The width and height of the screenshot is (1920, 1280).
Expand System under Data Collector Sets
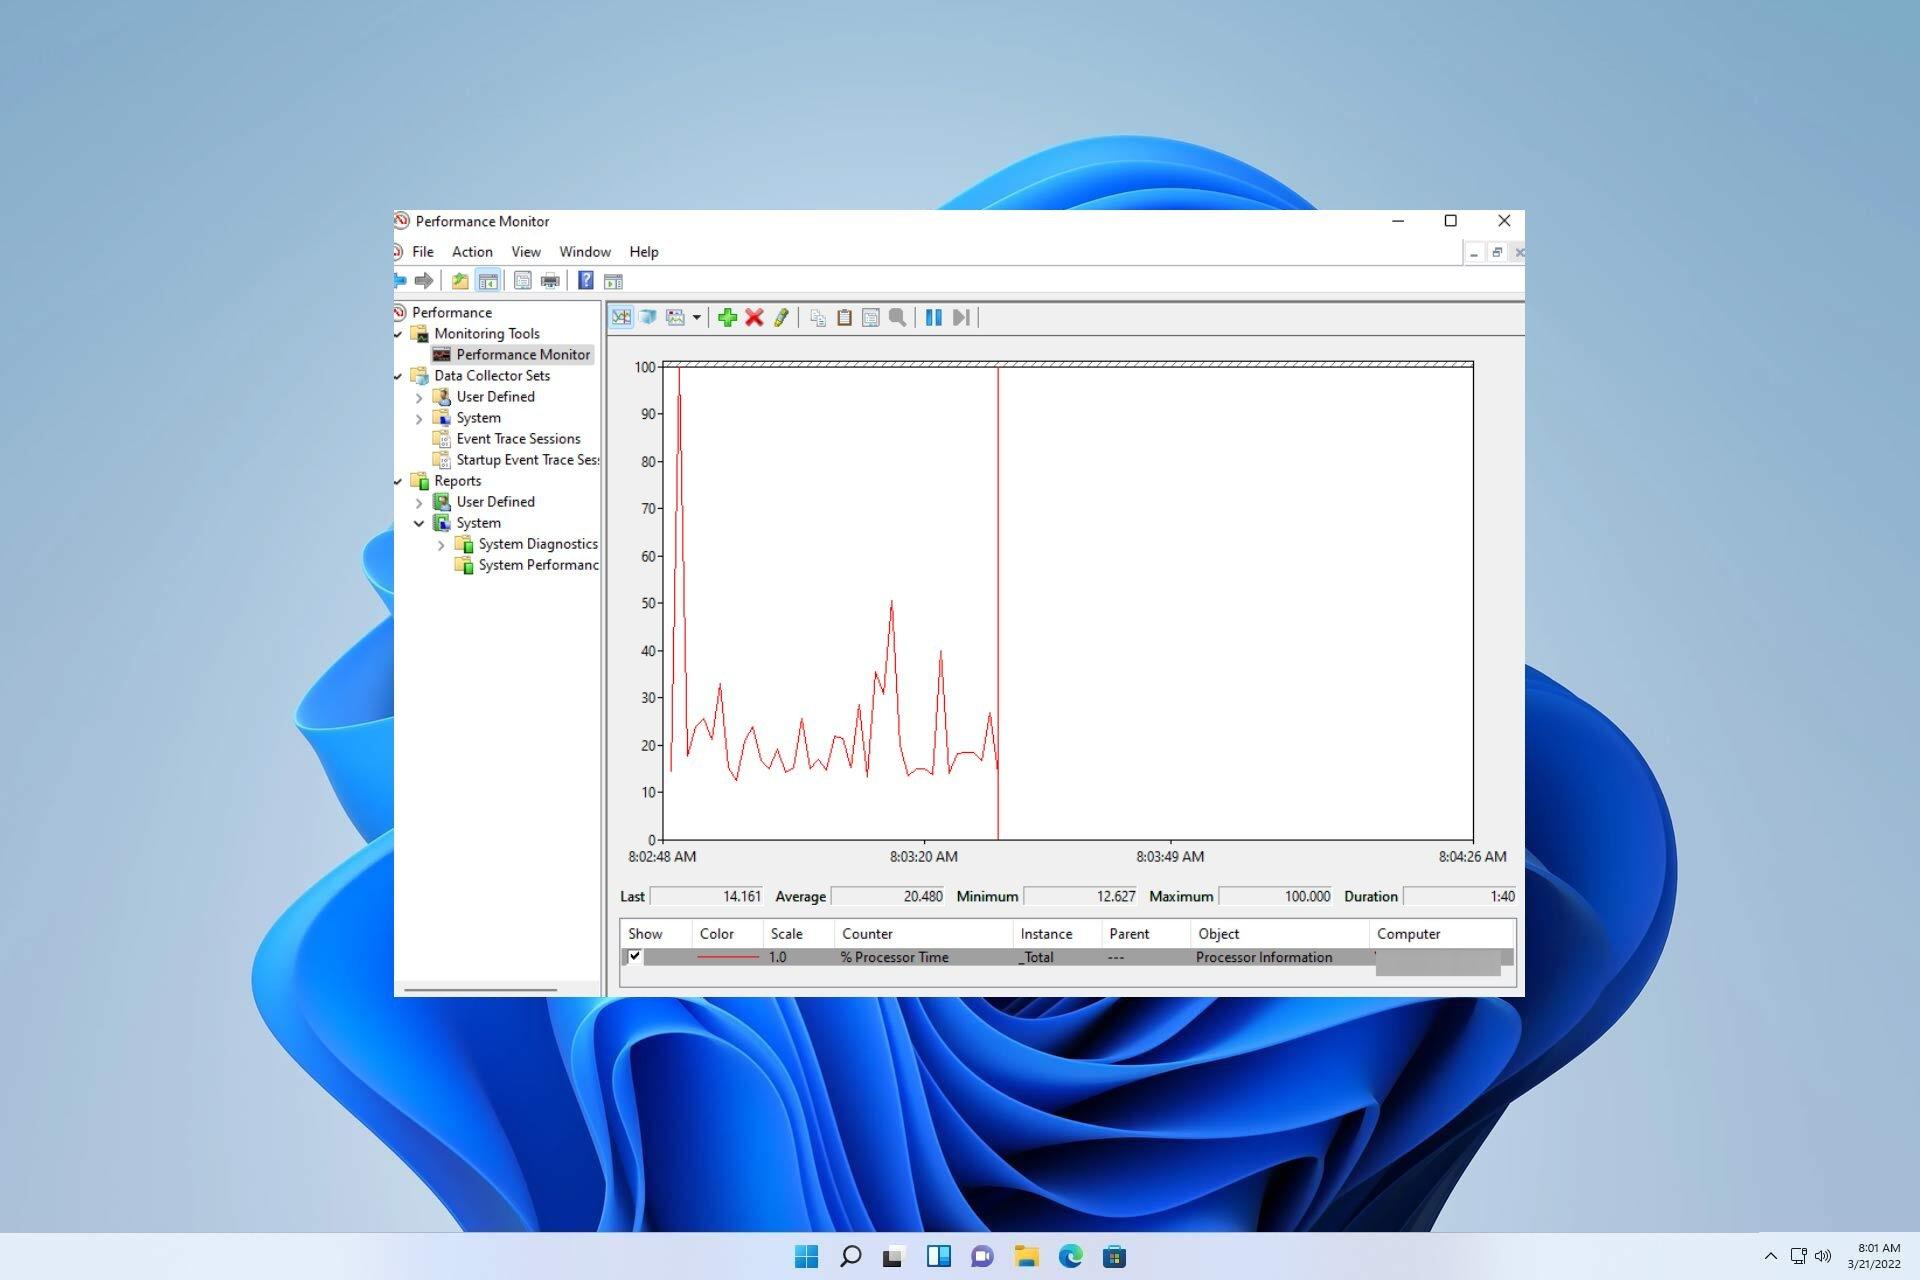(420, 418)
